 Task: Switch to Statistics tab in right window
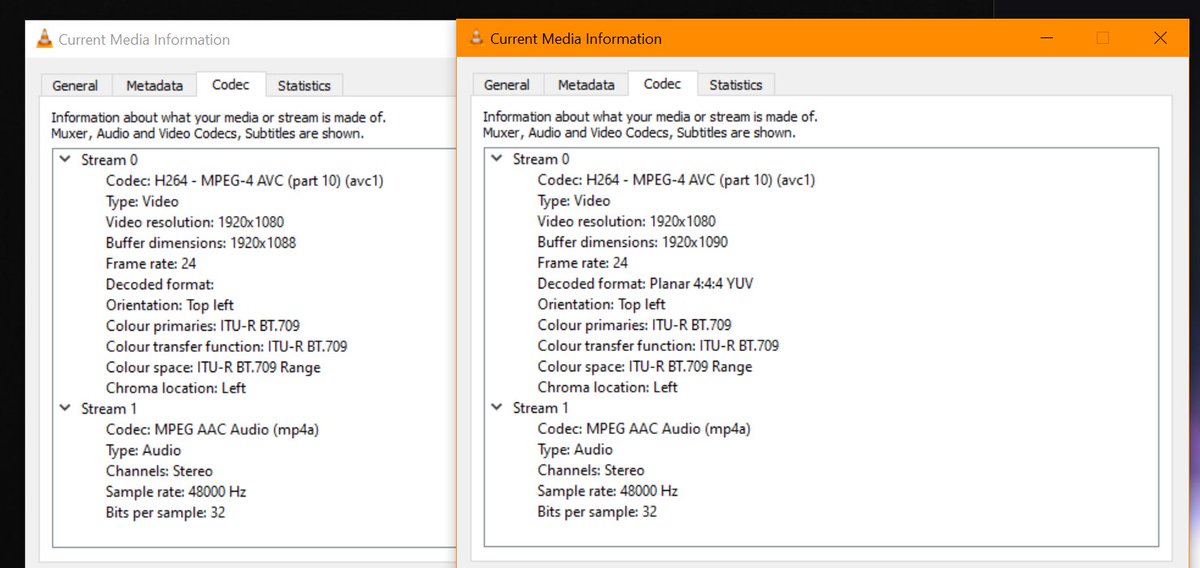point(736,85)
